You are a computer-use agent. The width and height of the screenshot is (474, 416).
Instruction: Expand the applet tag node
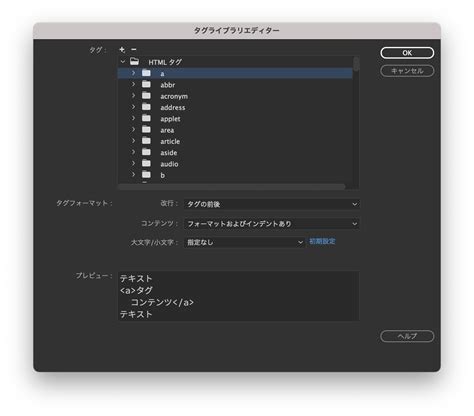(133, 118)
